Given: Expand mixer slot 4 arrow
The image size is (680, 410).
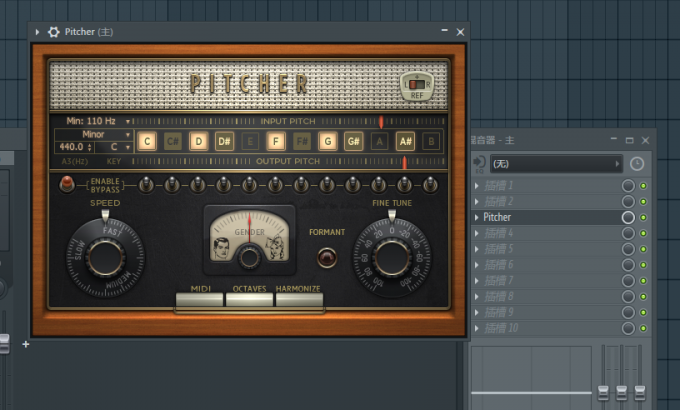Looking at the screenshot, I should [477, 233].
